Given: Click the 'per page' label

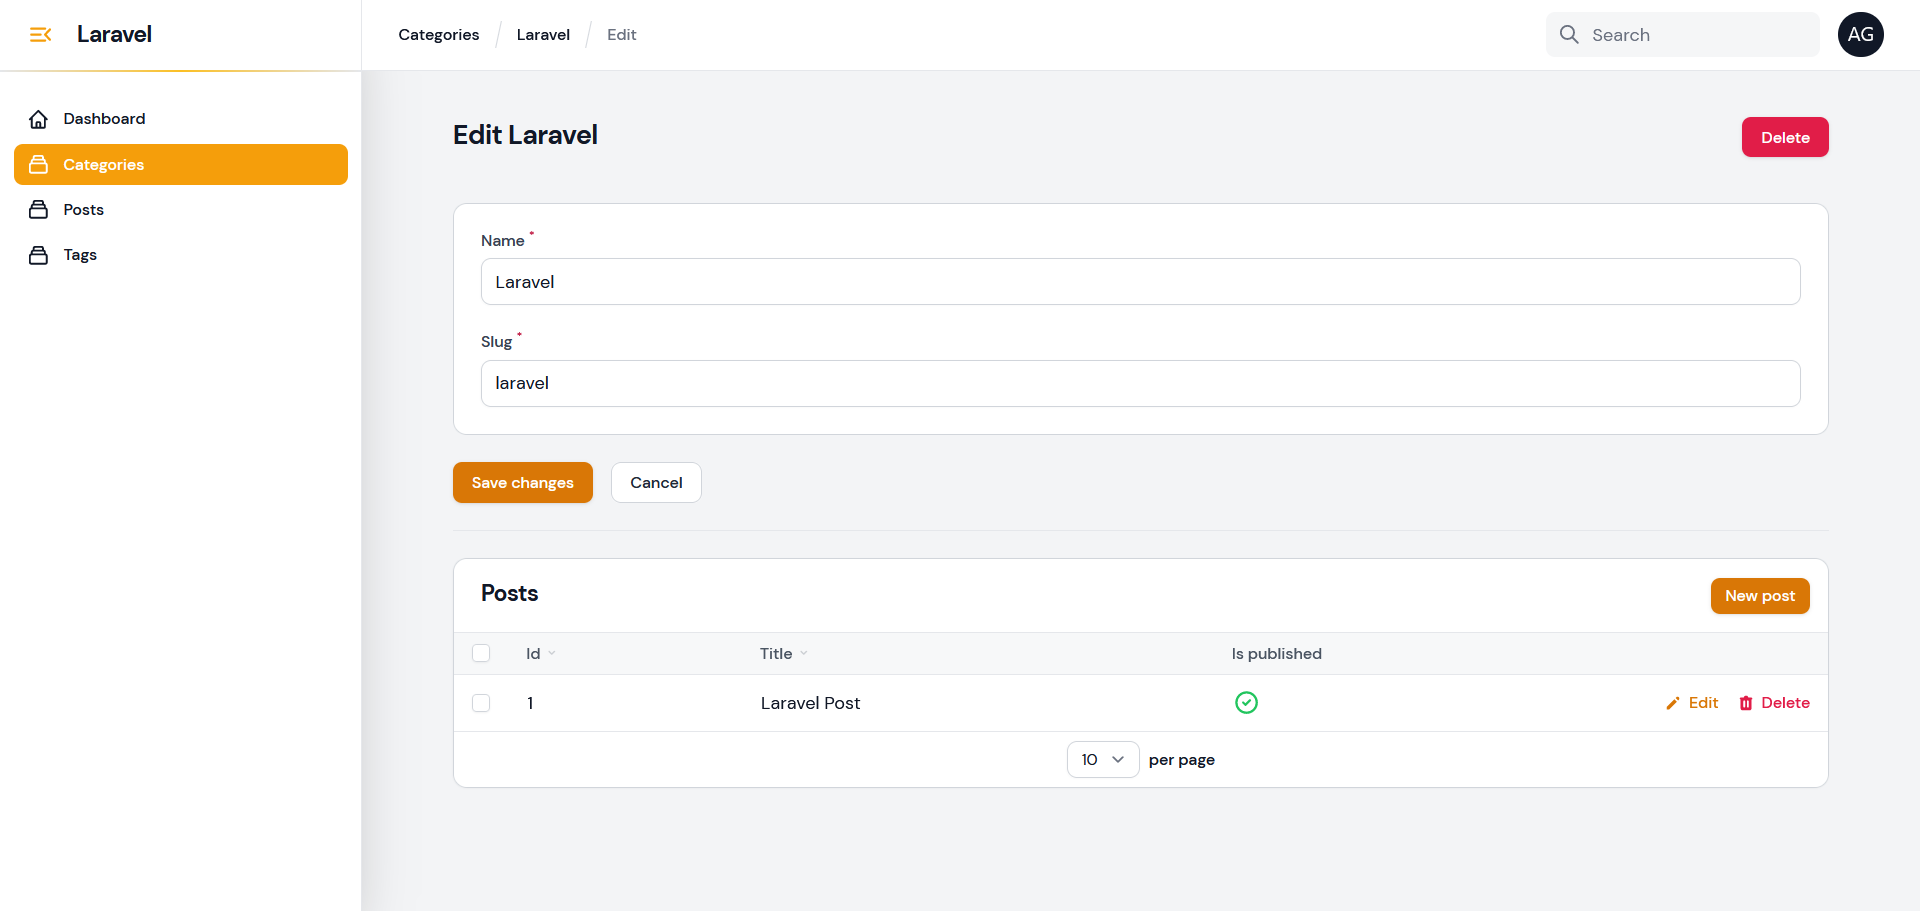Looking at the screenshot, I should coord(1182,760).
